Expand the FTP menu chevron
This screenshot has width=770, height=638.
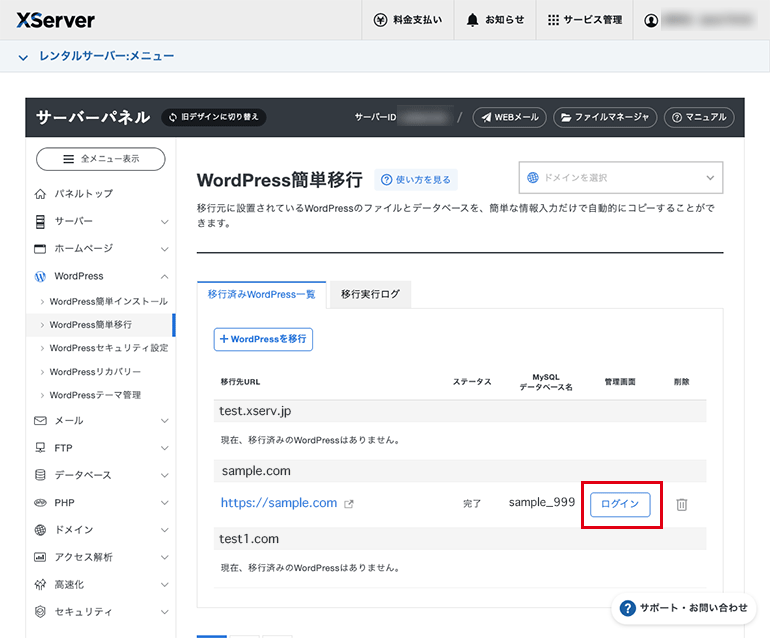(x=165, y=448)
